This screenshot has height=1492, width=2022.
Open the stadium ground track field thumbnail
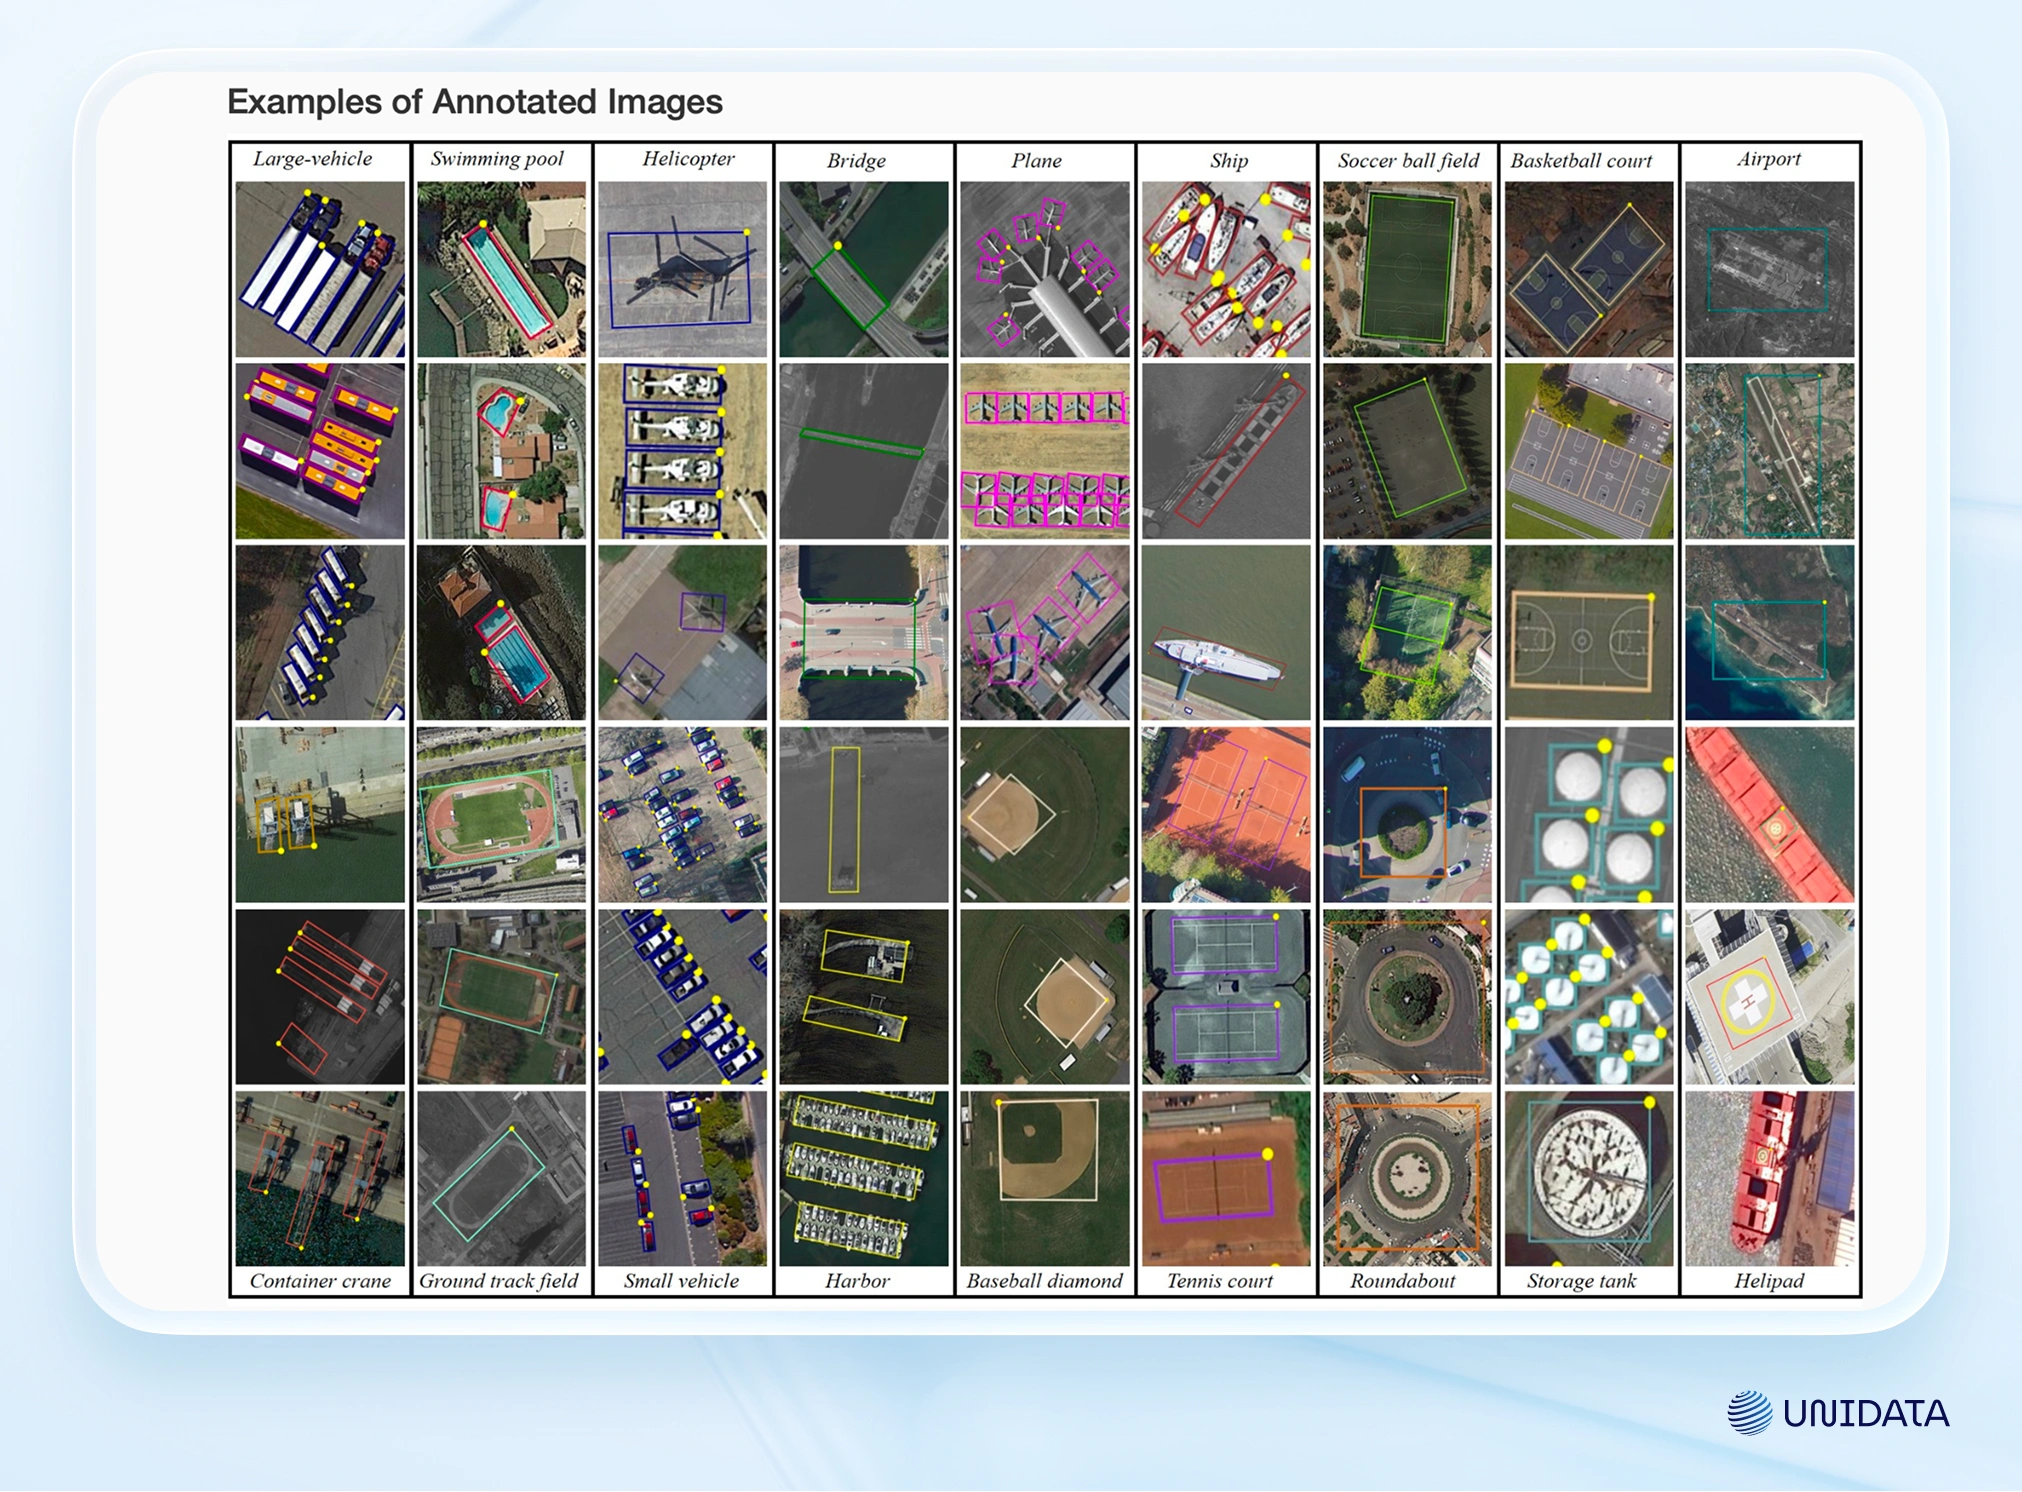pos(501,815)
